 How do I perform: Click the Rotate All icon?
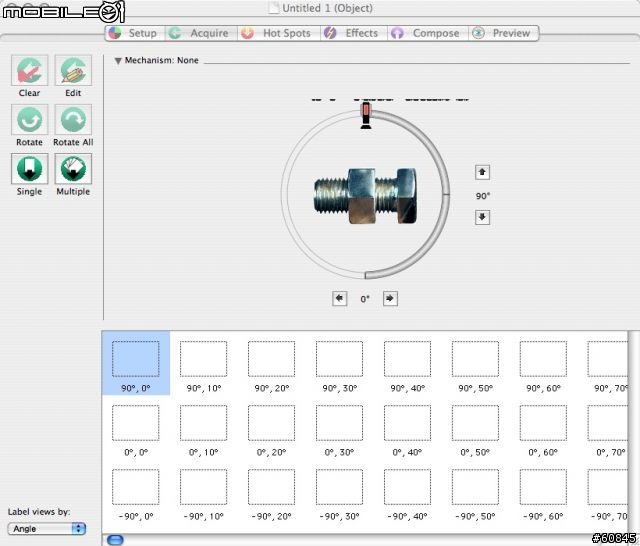coord(73,119)
